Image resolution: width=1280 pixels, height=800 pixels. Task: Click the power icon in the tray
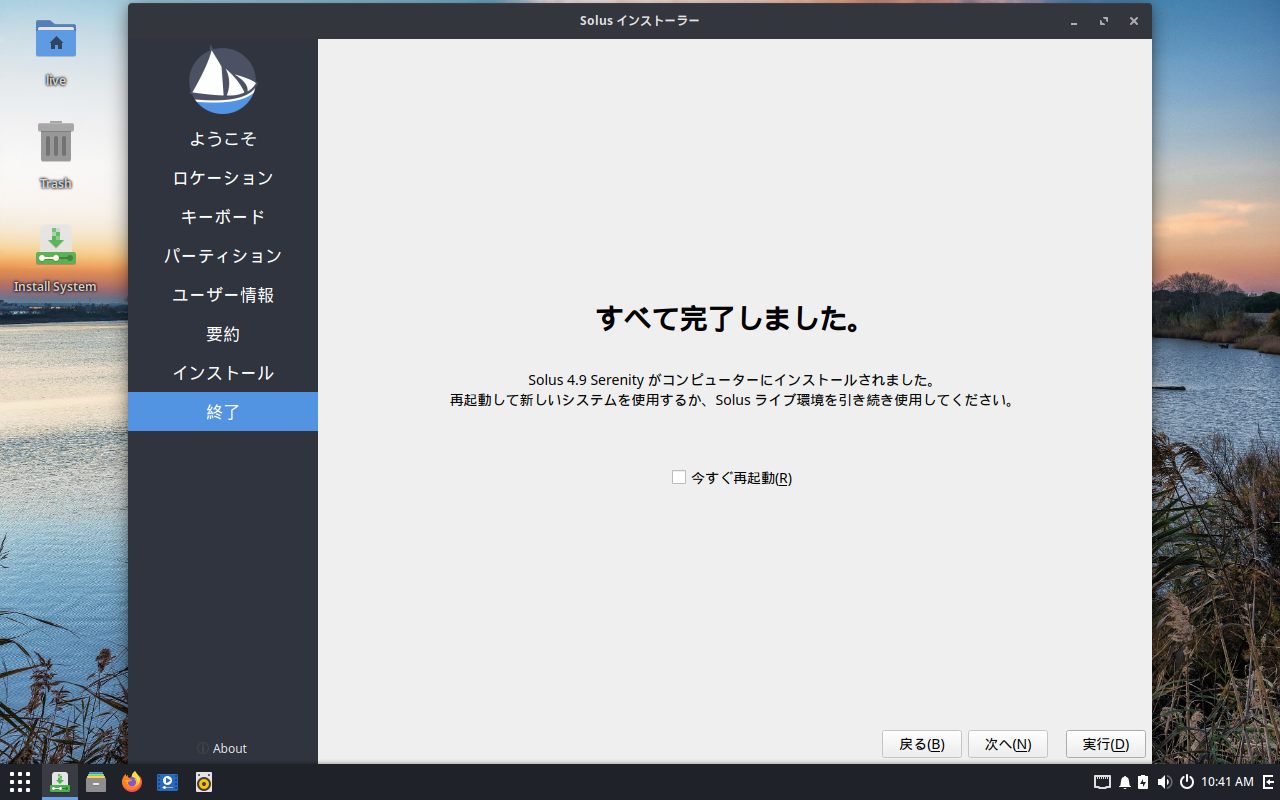point(1187,782)
